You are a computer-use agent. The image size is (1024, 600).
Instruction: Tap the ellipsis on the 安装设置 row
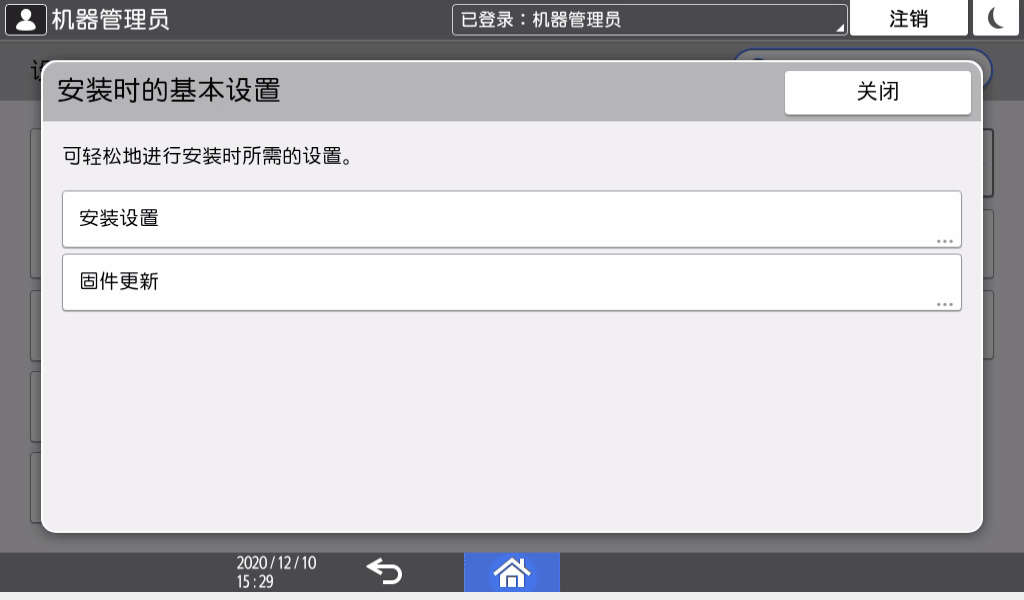(947, 238)
